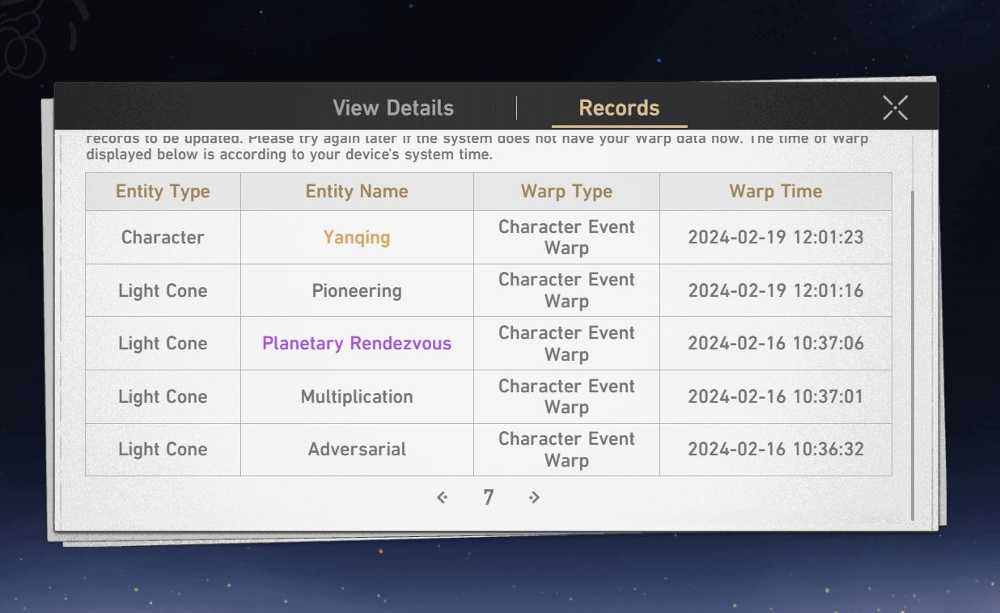This screenshot has height=613, width=1000.
Task: Click the Warp Type column header
Action: tap(566, 191)
